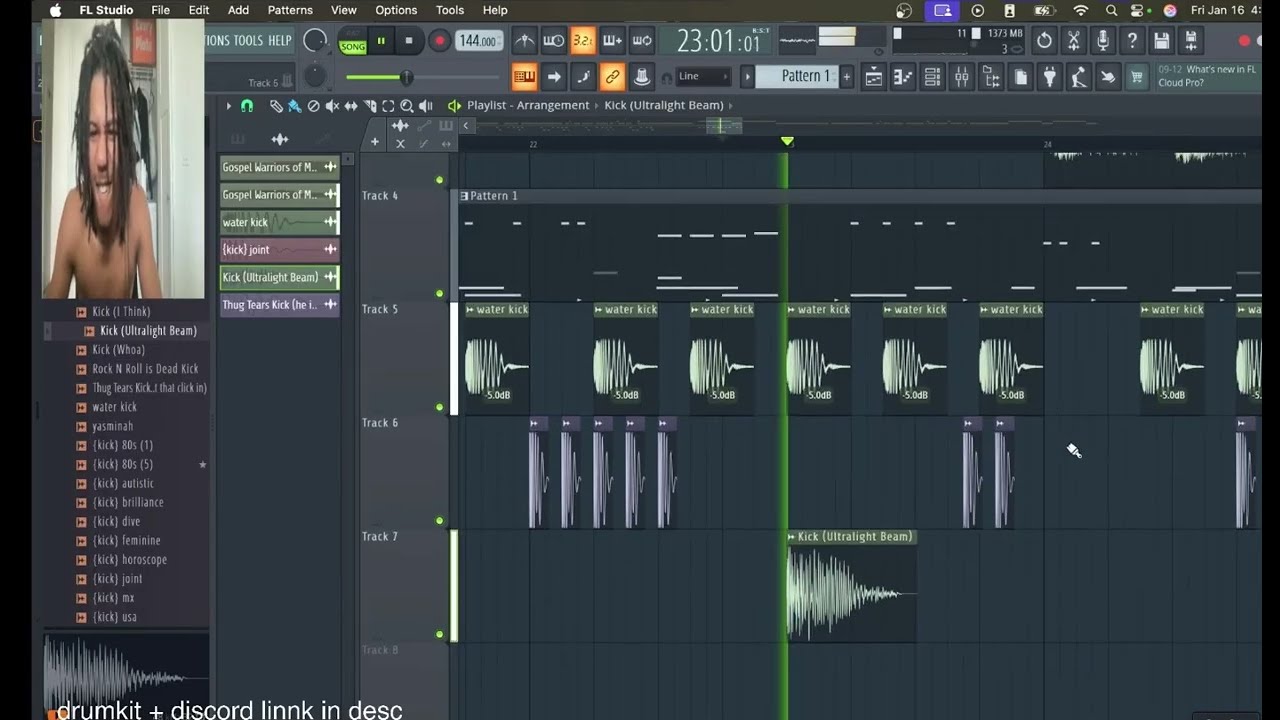Viewport: 1280px width, 720px height.
Task: Collapse the picker with the left chevron
Action: [x=466, y=126]
